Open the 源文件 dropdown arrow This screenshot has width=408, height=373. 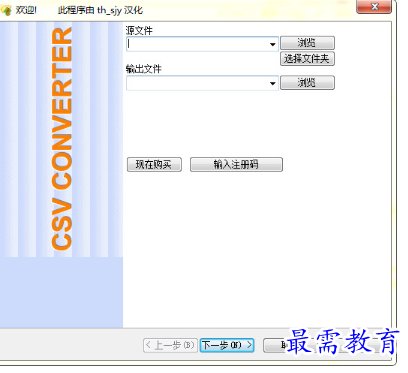[273, 44]
